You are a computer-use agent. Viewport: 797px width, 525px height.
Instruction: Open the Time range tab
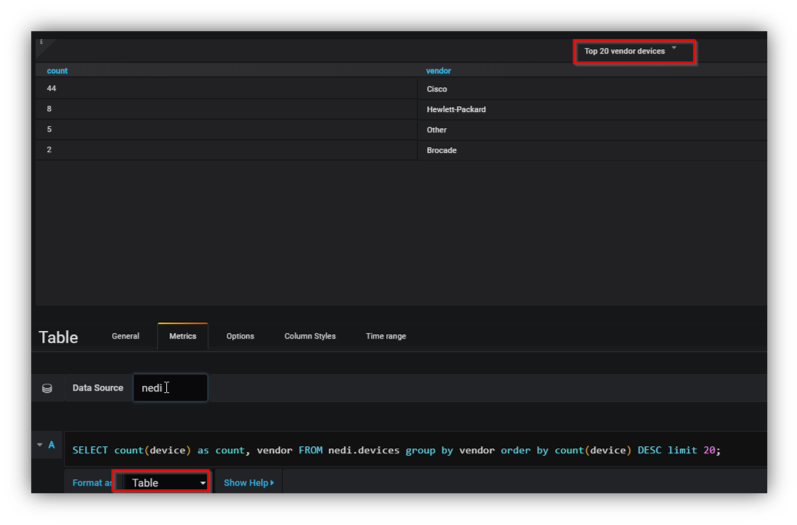point(386,336)
